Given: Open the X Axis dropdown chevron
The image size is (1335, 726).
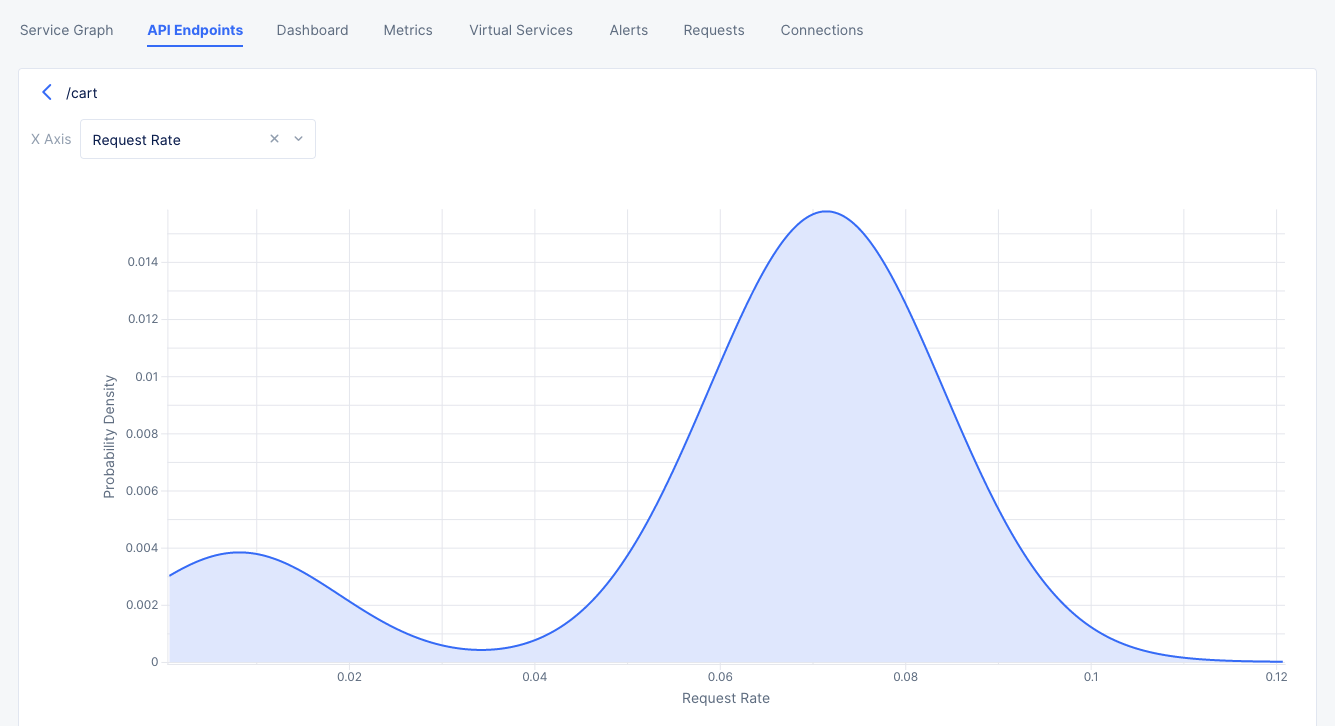Looking at the screenshot, I should pos(297,139).
